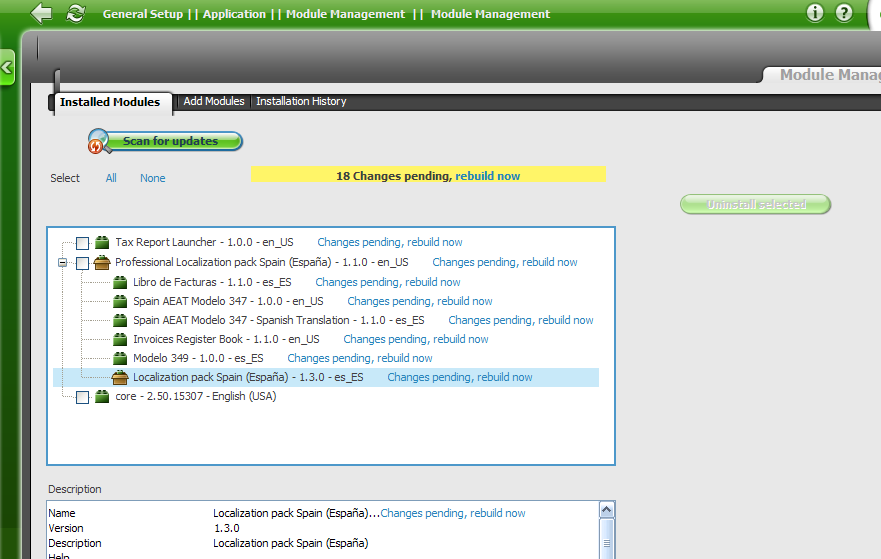Image resolution: width=881 pixels, height=559 pixels.
Task: Select All modules link
Action: click(111, 178)
